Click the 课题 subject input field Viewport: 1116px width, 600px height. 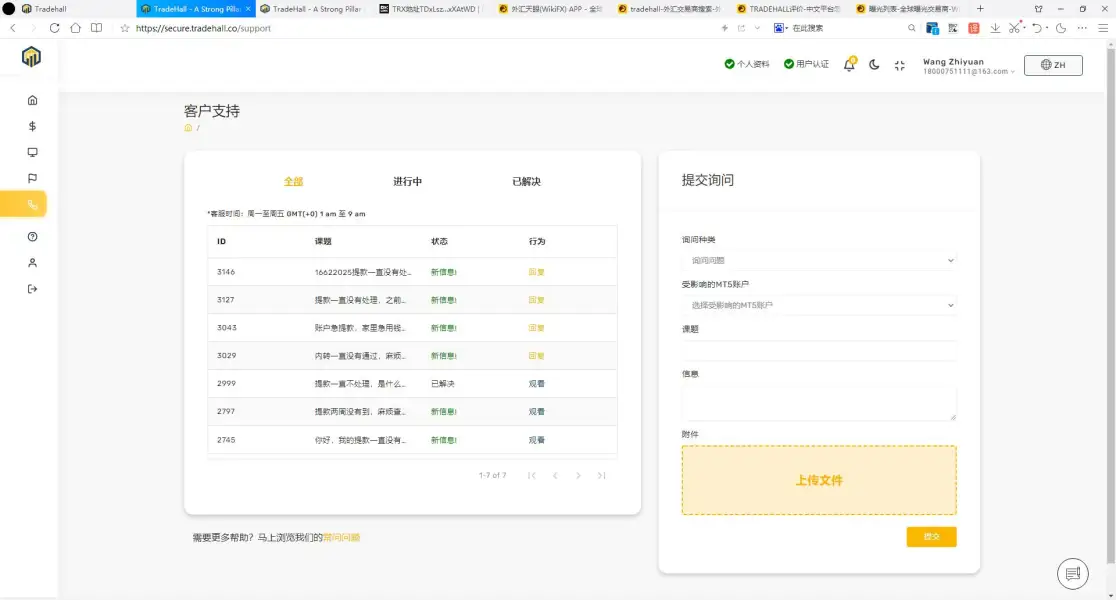pos(818,349)
